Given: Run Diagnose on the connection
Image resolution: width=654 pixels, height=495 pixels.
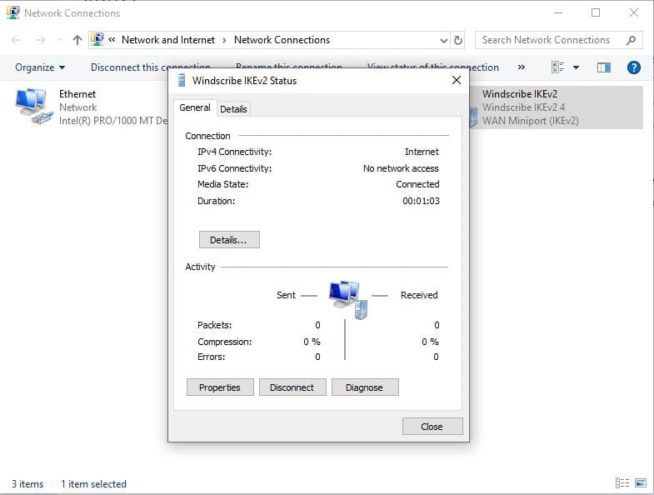Looking at the screenshot, I should point(365,387).
